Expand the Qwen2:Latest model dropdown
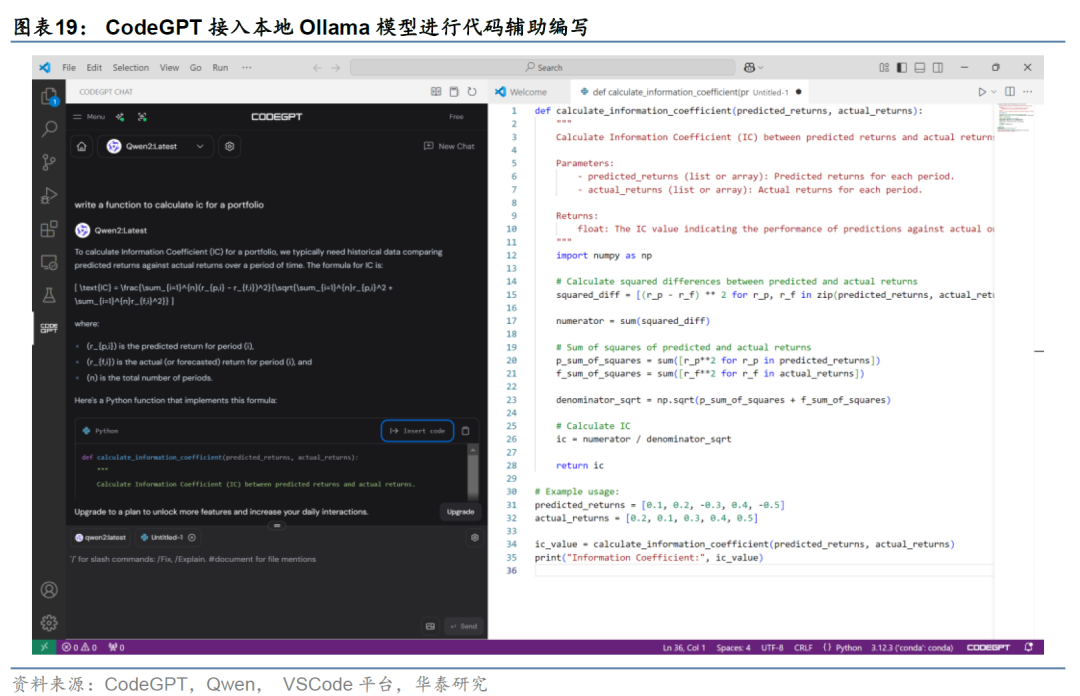The height and width of the screenshot is (696, 1080). pos(200,146)
